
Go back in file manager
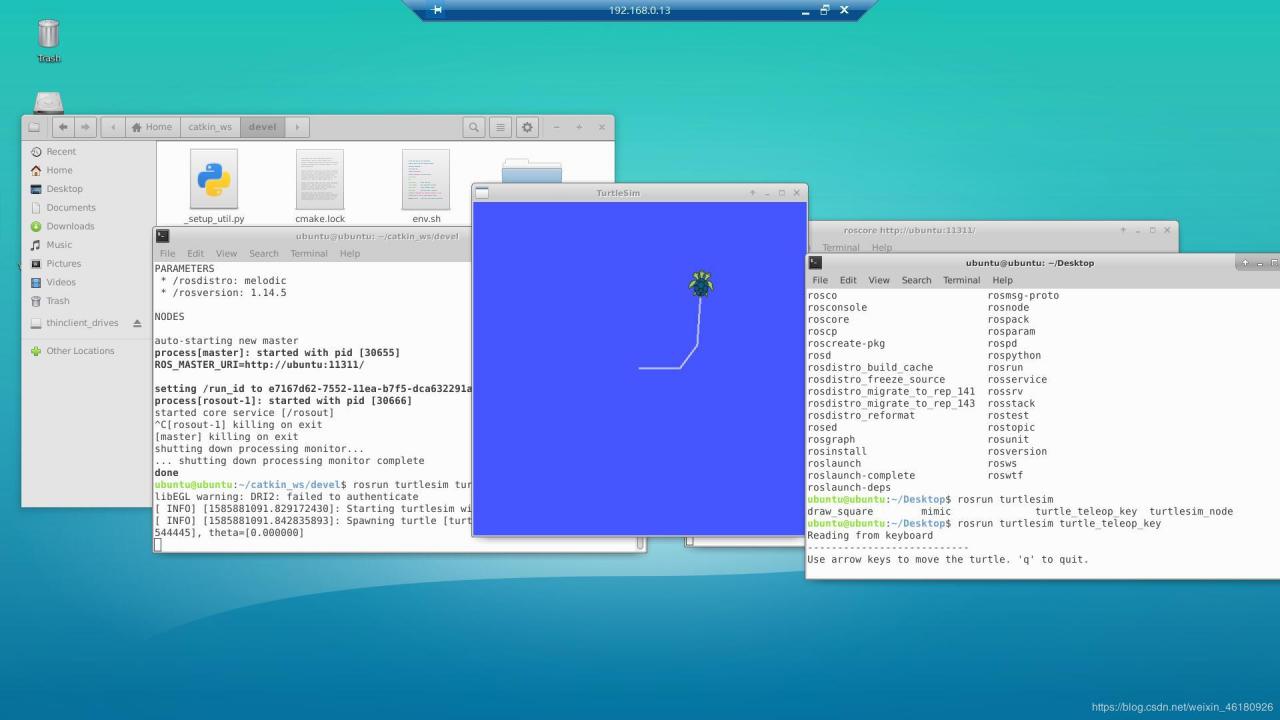64,127
